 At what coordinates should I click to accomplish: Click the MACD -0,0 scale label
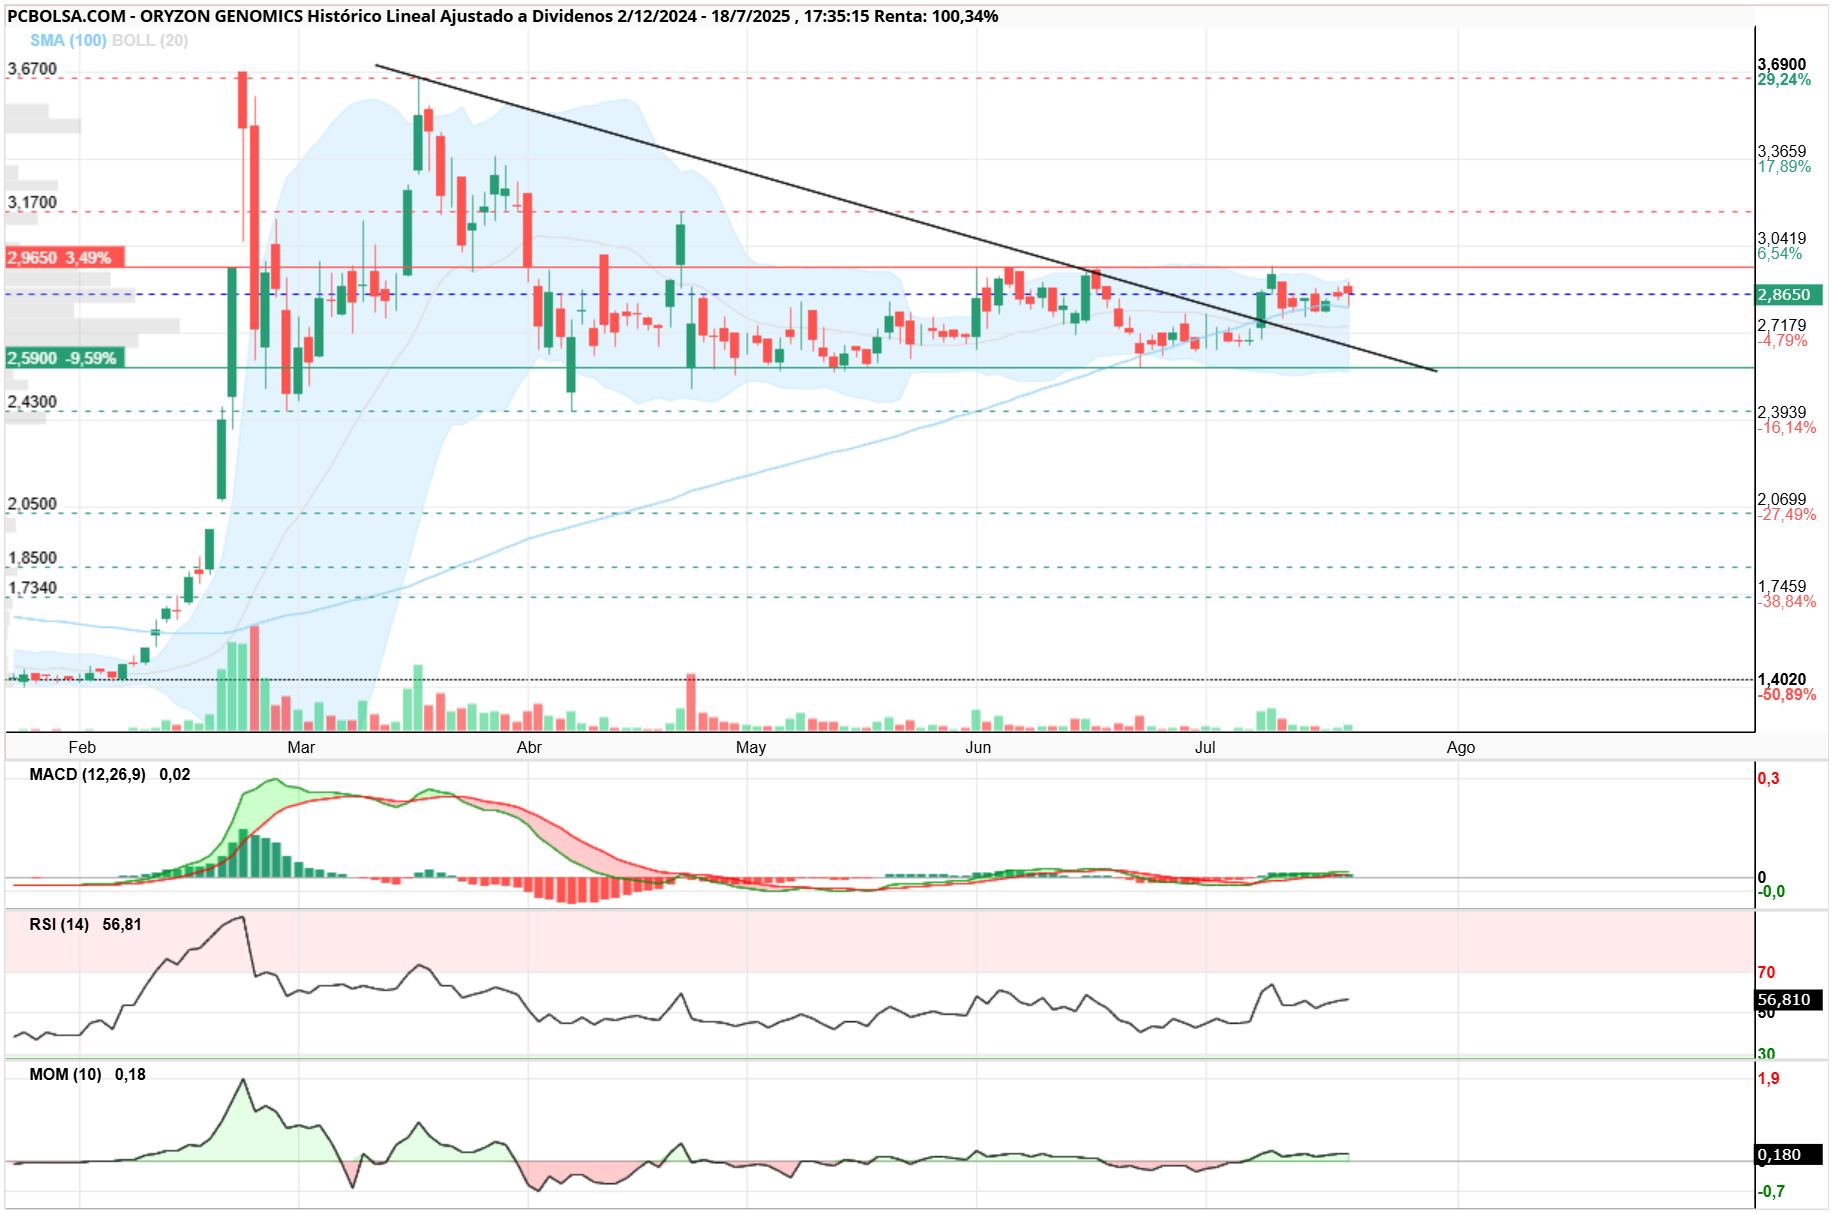click(1772, 892)
